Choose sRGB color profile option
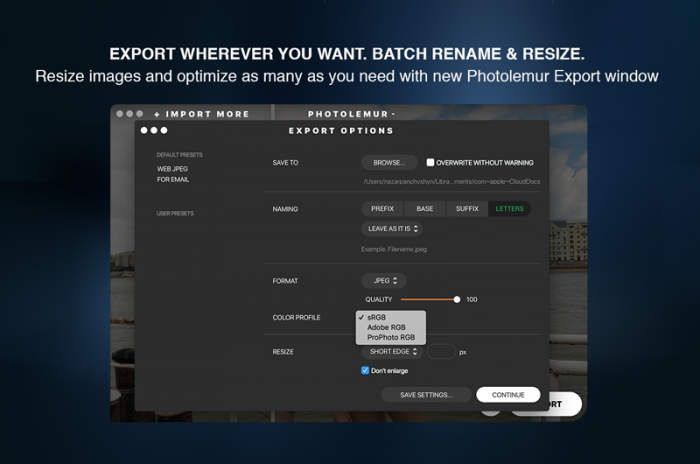 391,318
